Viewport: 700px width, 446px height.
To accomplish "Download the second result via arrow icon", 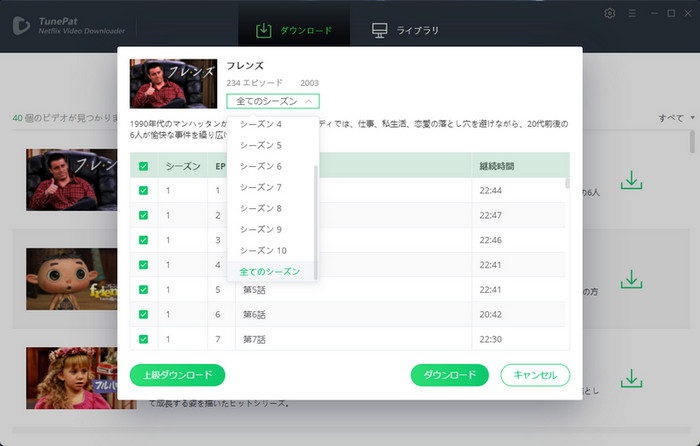I will click(631, 279).
